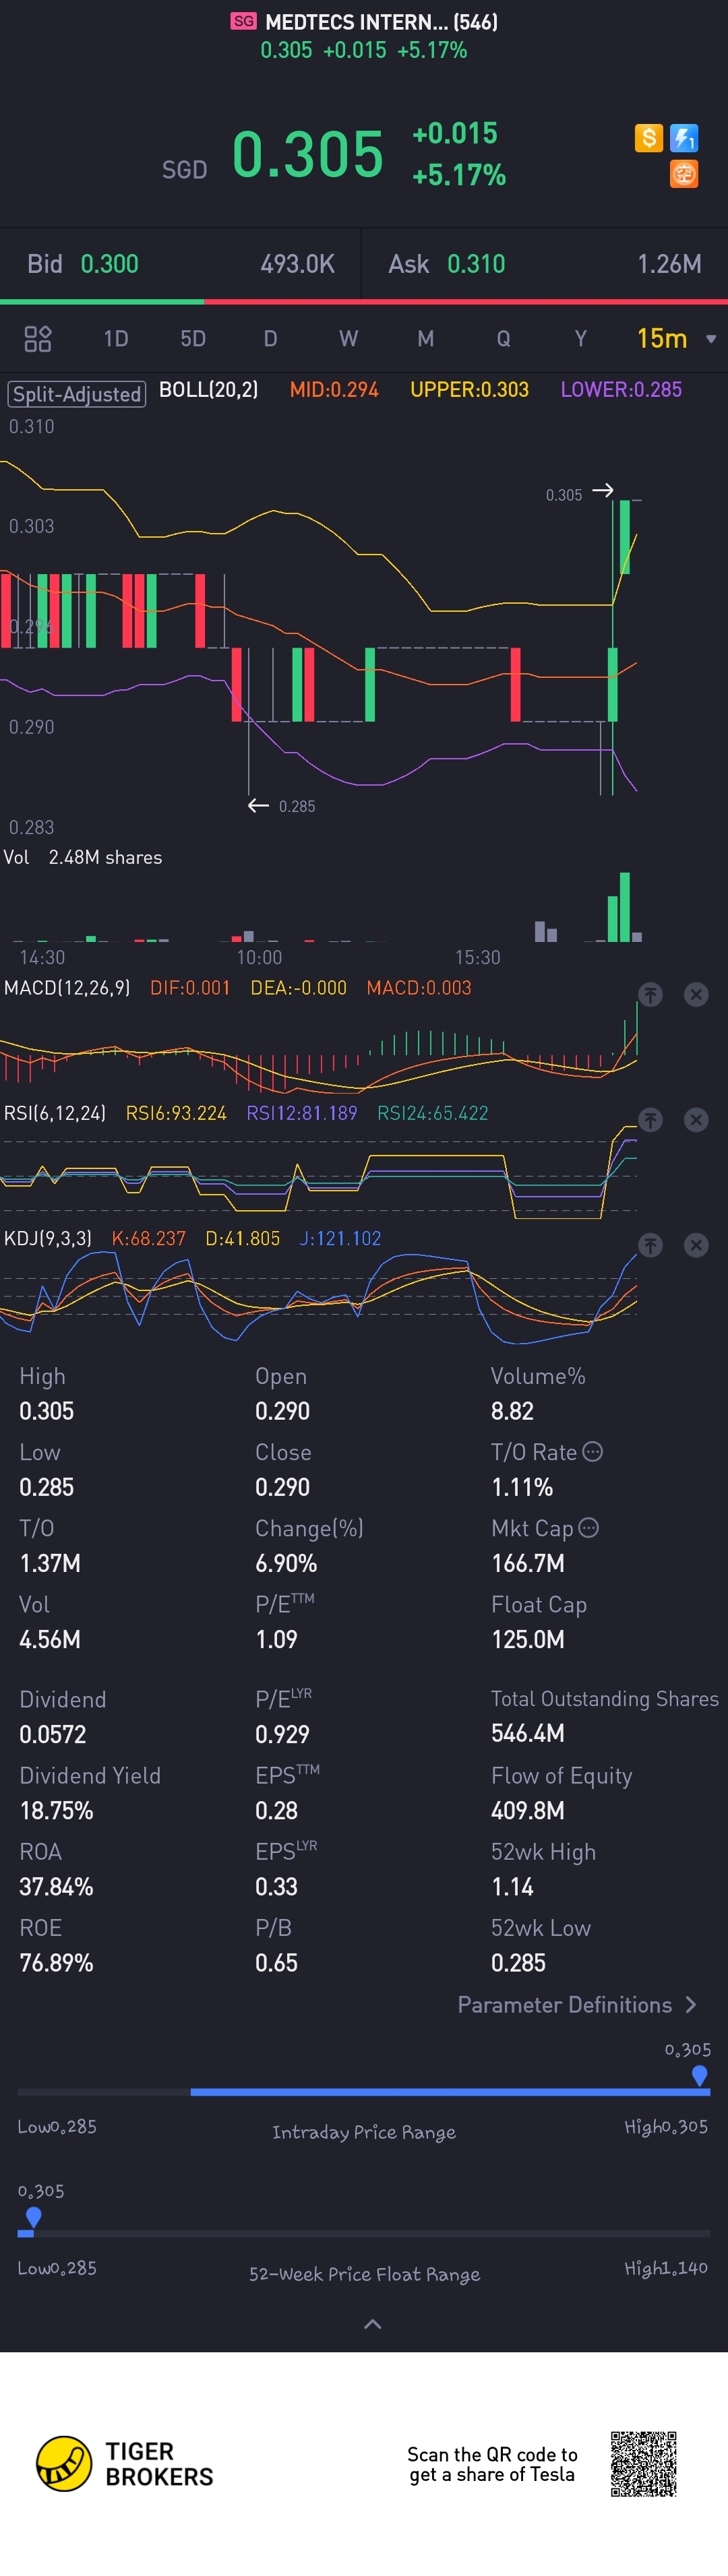The height and width of the screenshot is (2576, 728).
Task: Tap the intraday price range marker
Action: pos(700,2075)
